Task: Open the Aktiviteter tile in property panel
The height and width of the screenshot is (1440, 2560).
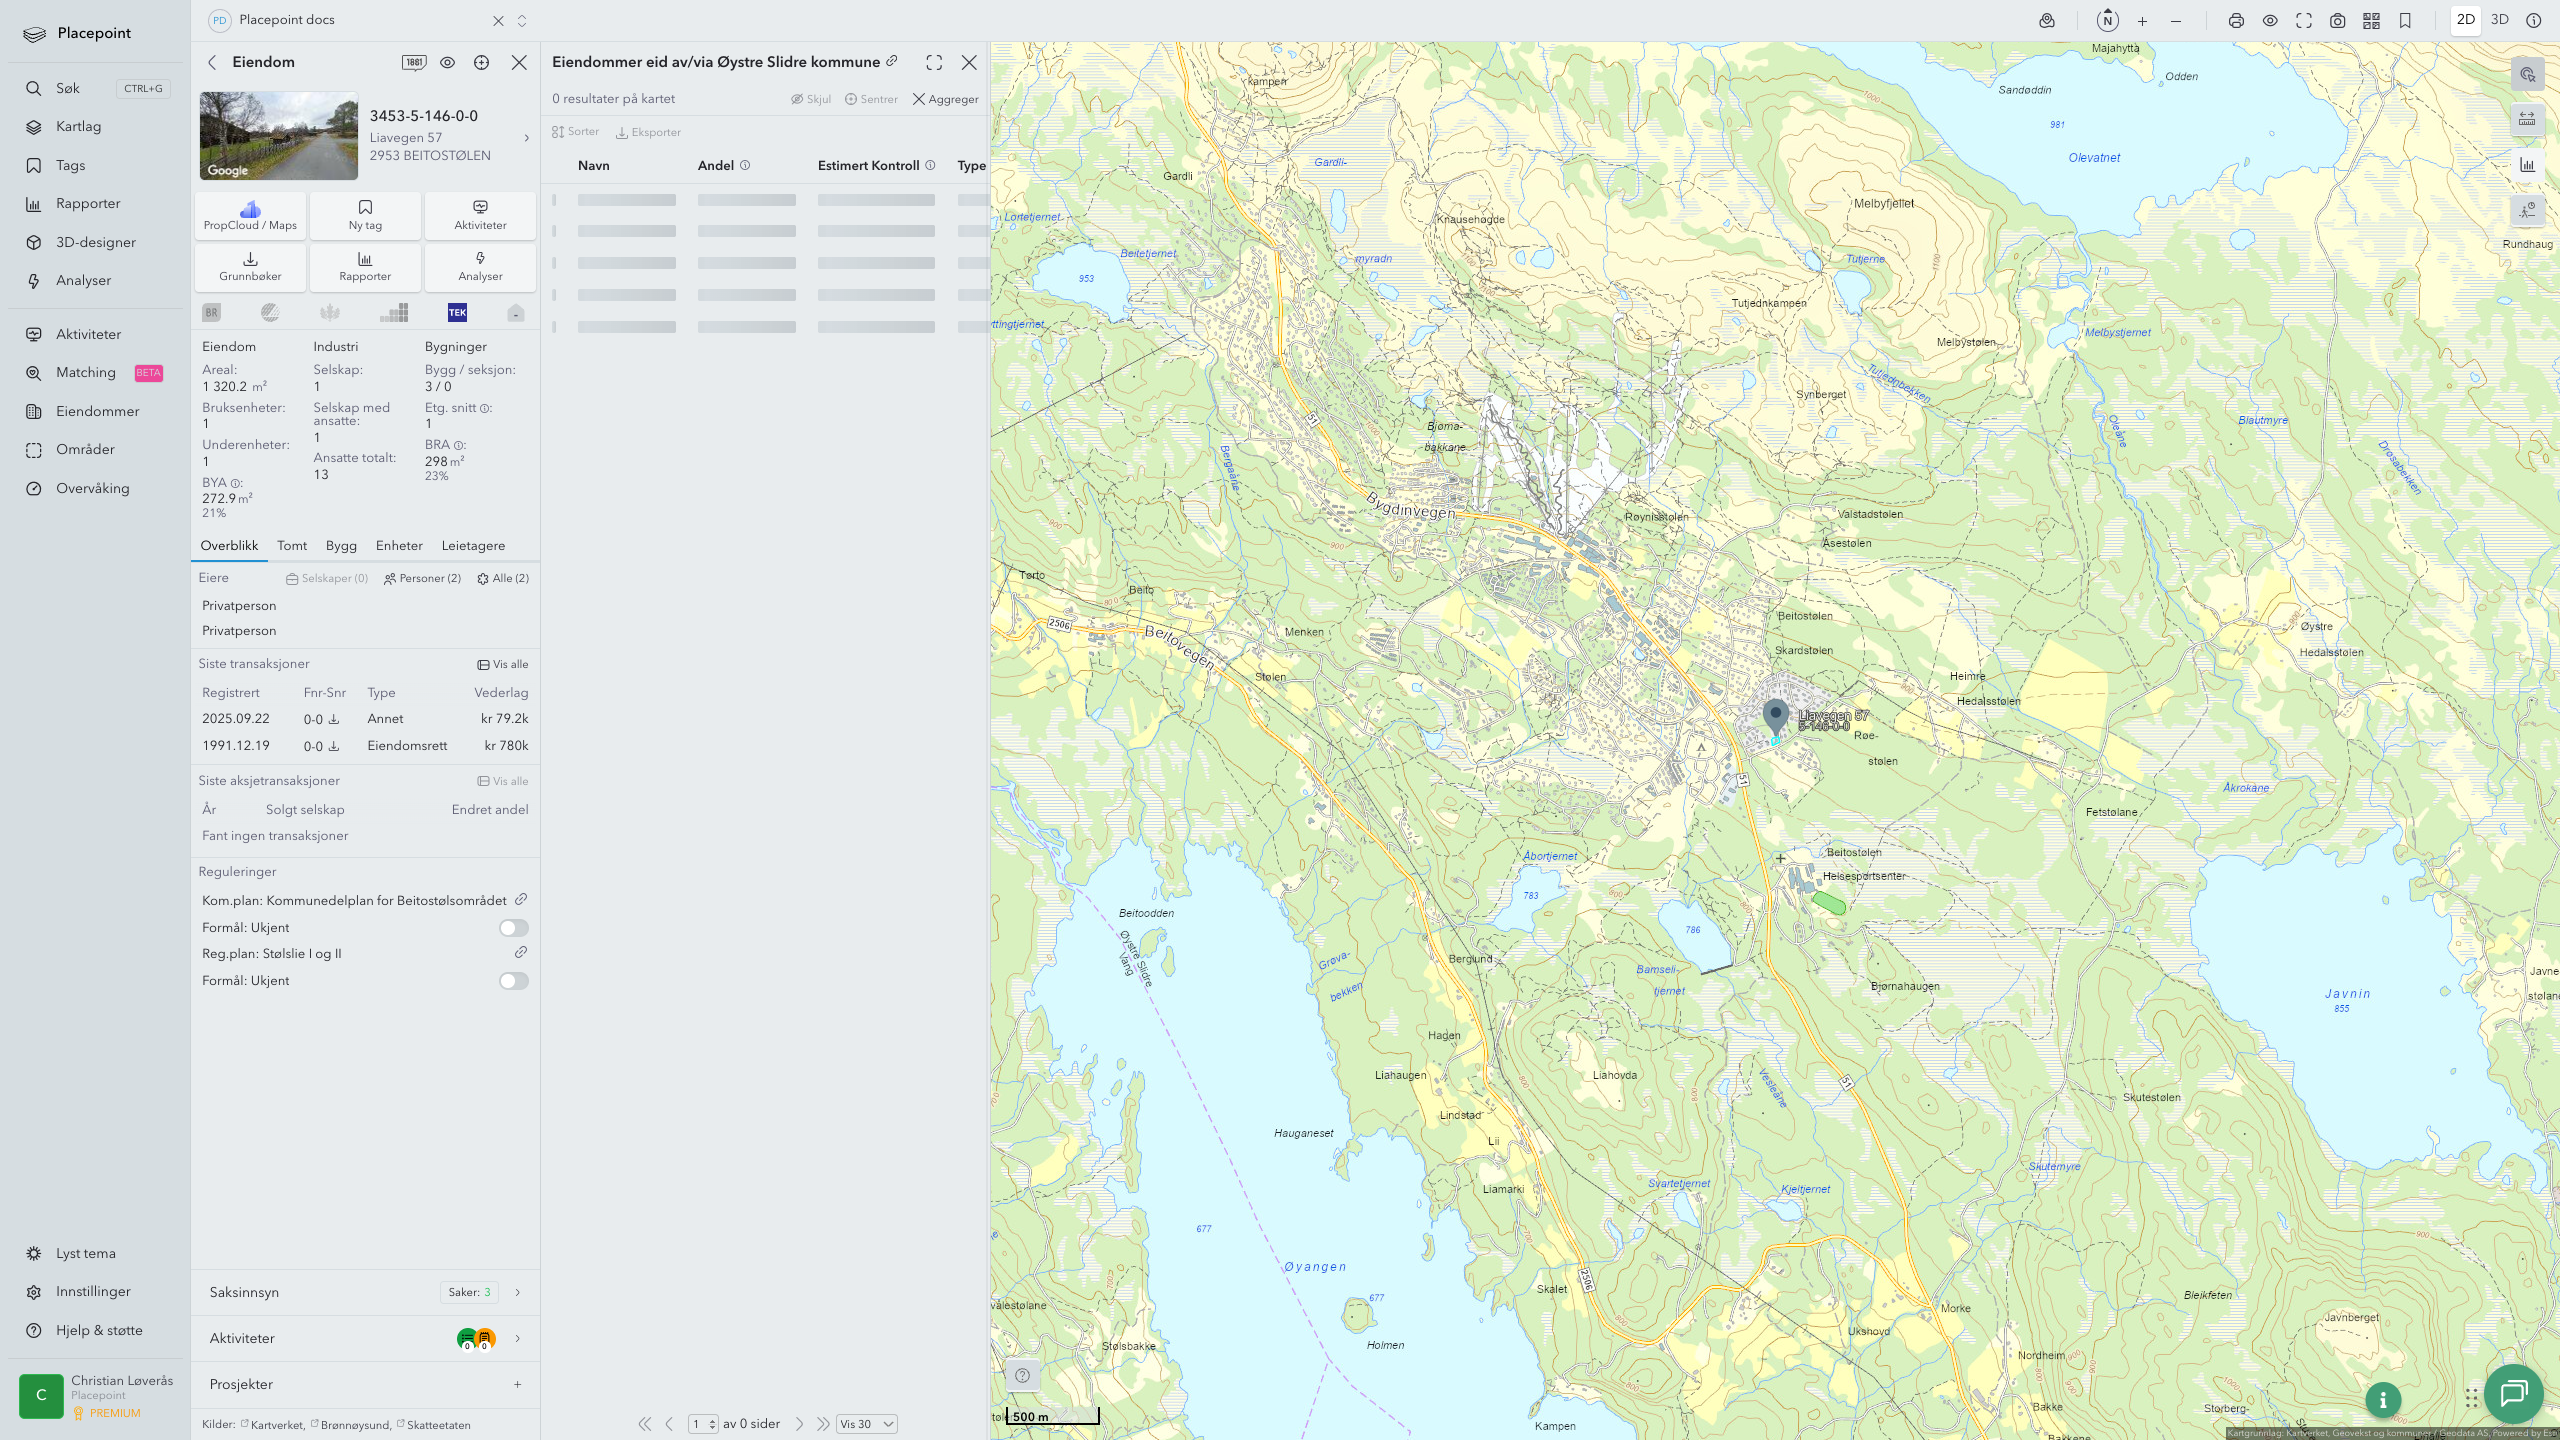Action: 480,215
